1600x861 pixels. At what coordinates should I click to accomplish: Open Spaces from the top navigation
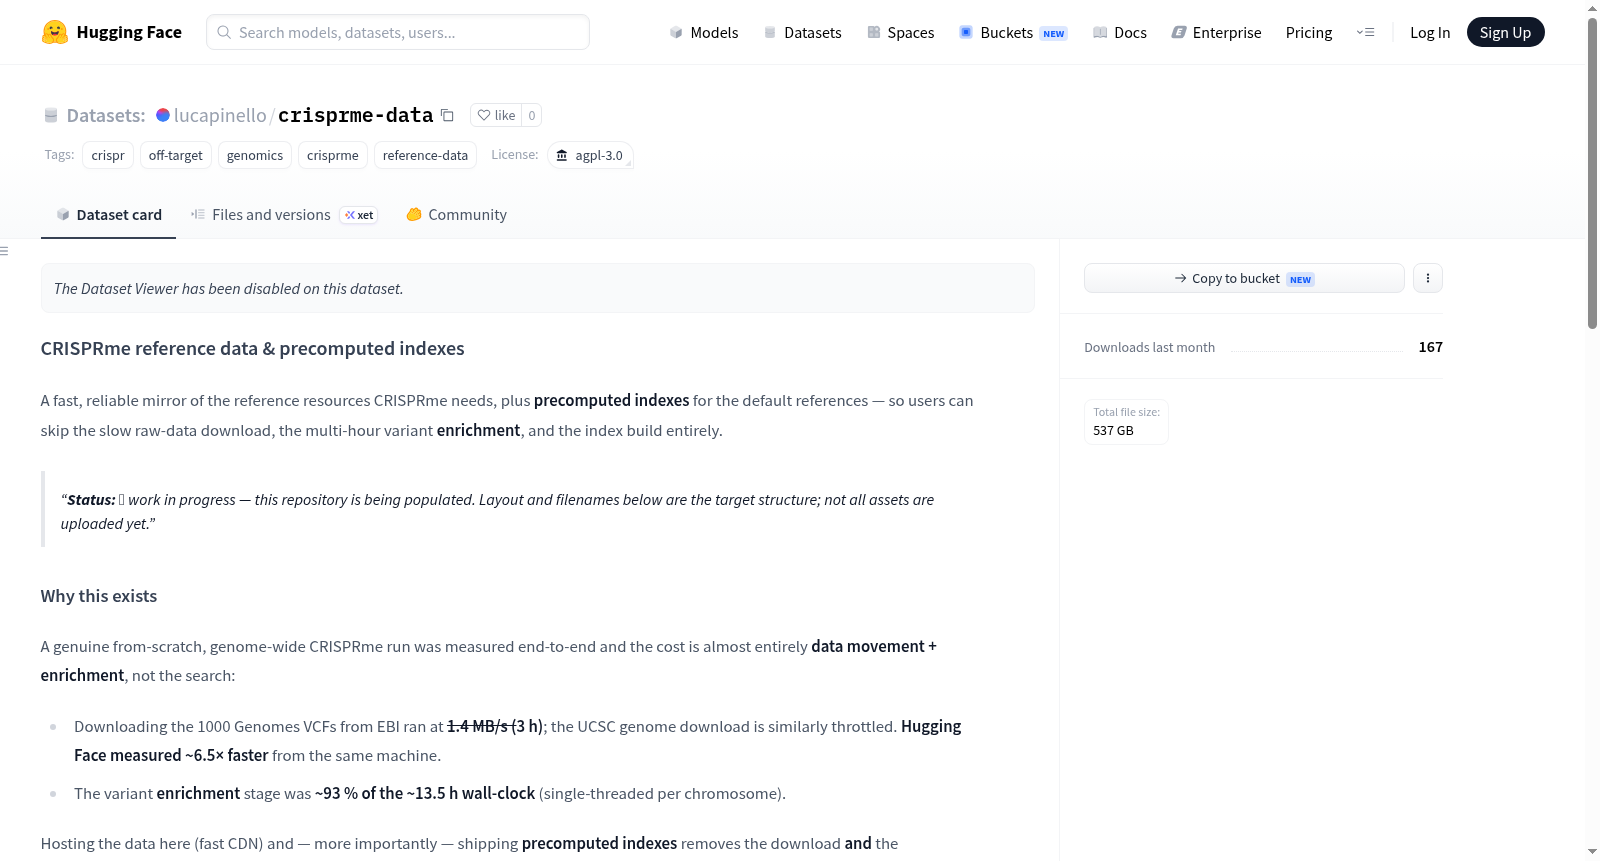[x=901, y=32]
